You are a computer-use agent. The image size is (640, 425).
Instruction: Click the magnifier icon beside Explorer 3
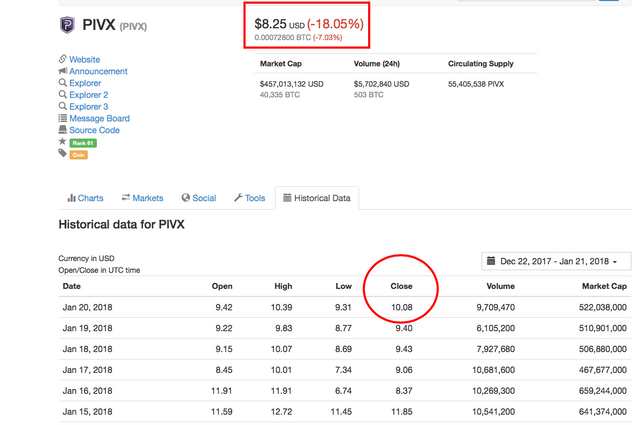[62, 106]
